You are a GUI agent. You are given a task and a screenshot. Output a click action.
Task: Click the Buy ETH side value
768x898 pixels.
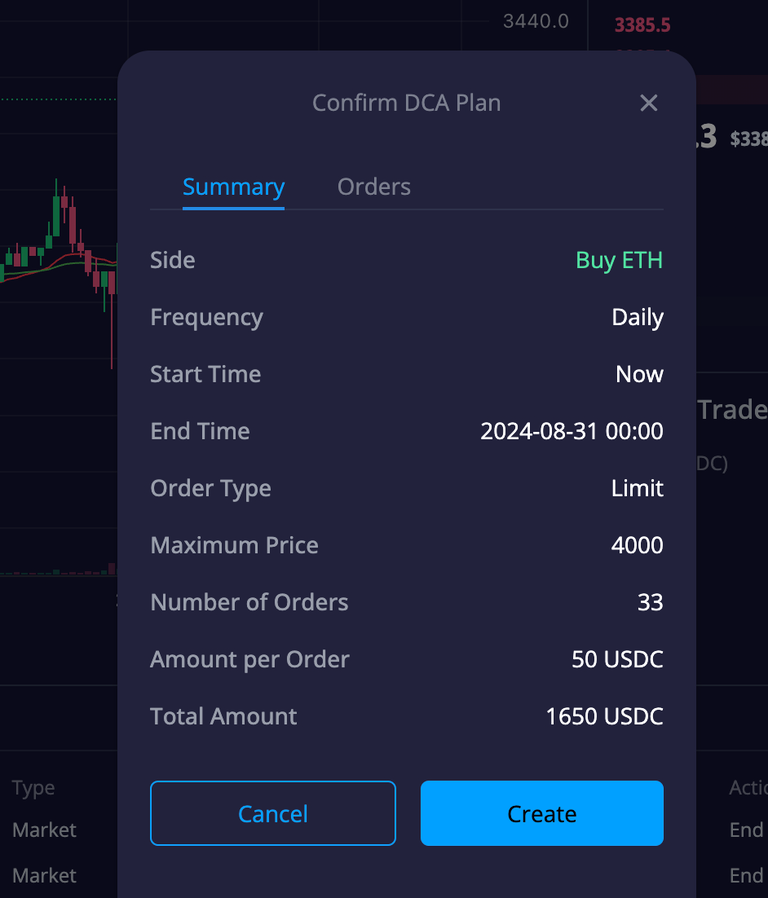pyautogui.click(x=619, y=261)
